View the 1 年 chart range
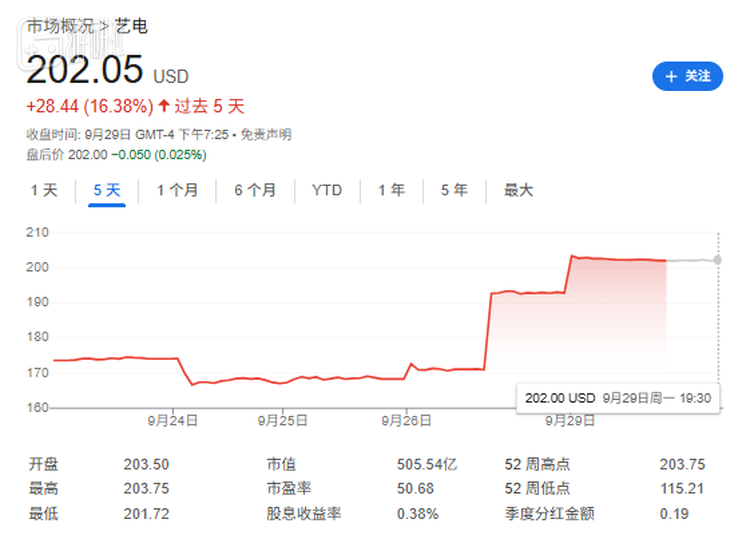The image size is (750, 539). (x=391, y=190)
